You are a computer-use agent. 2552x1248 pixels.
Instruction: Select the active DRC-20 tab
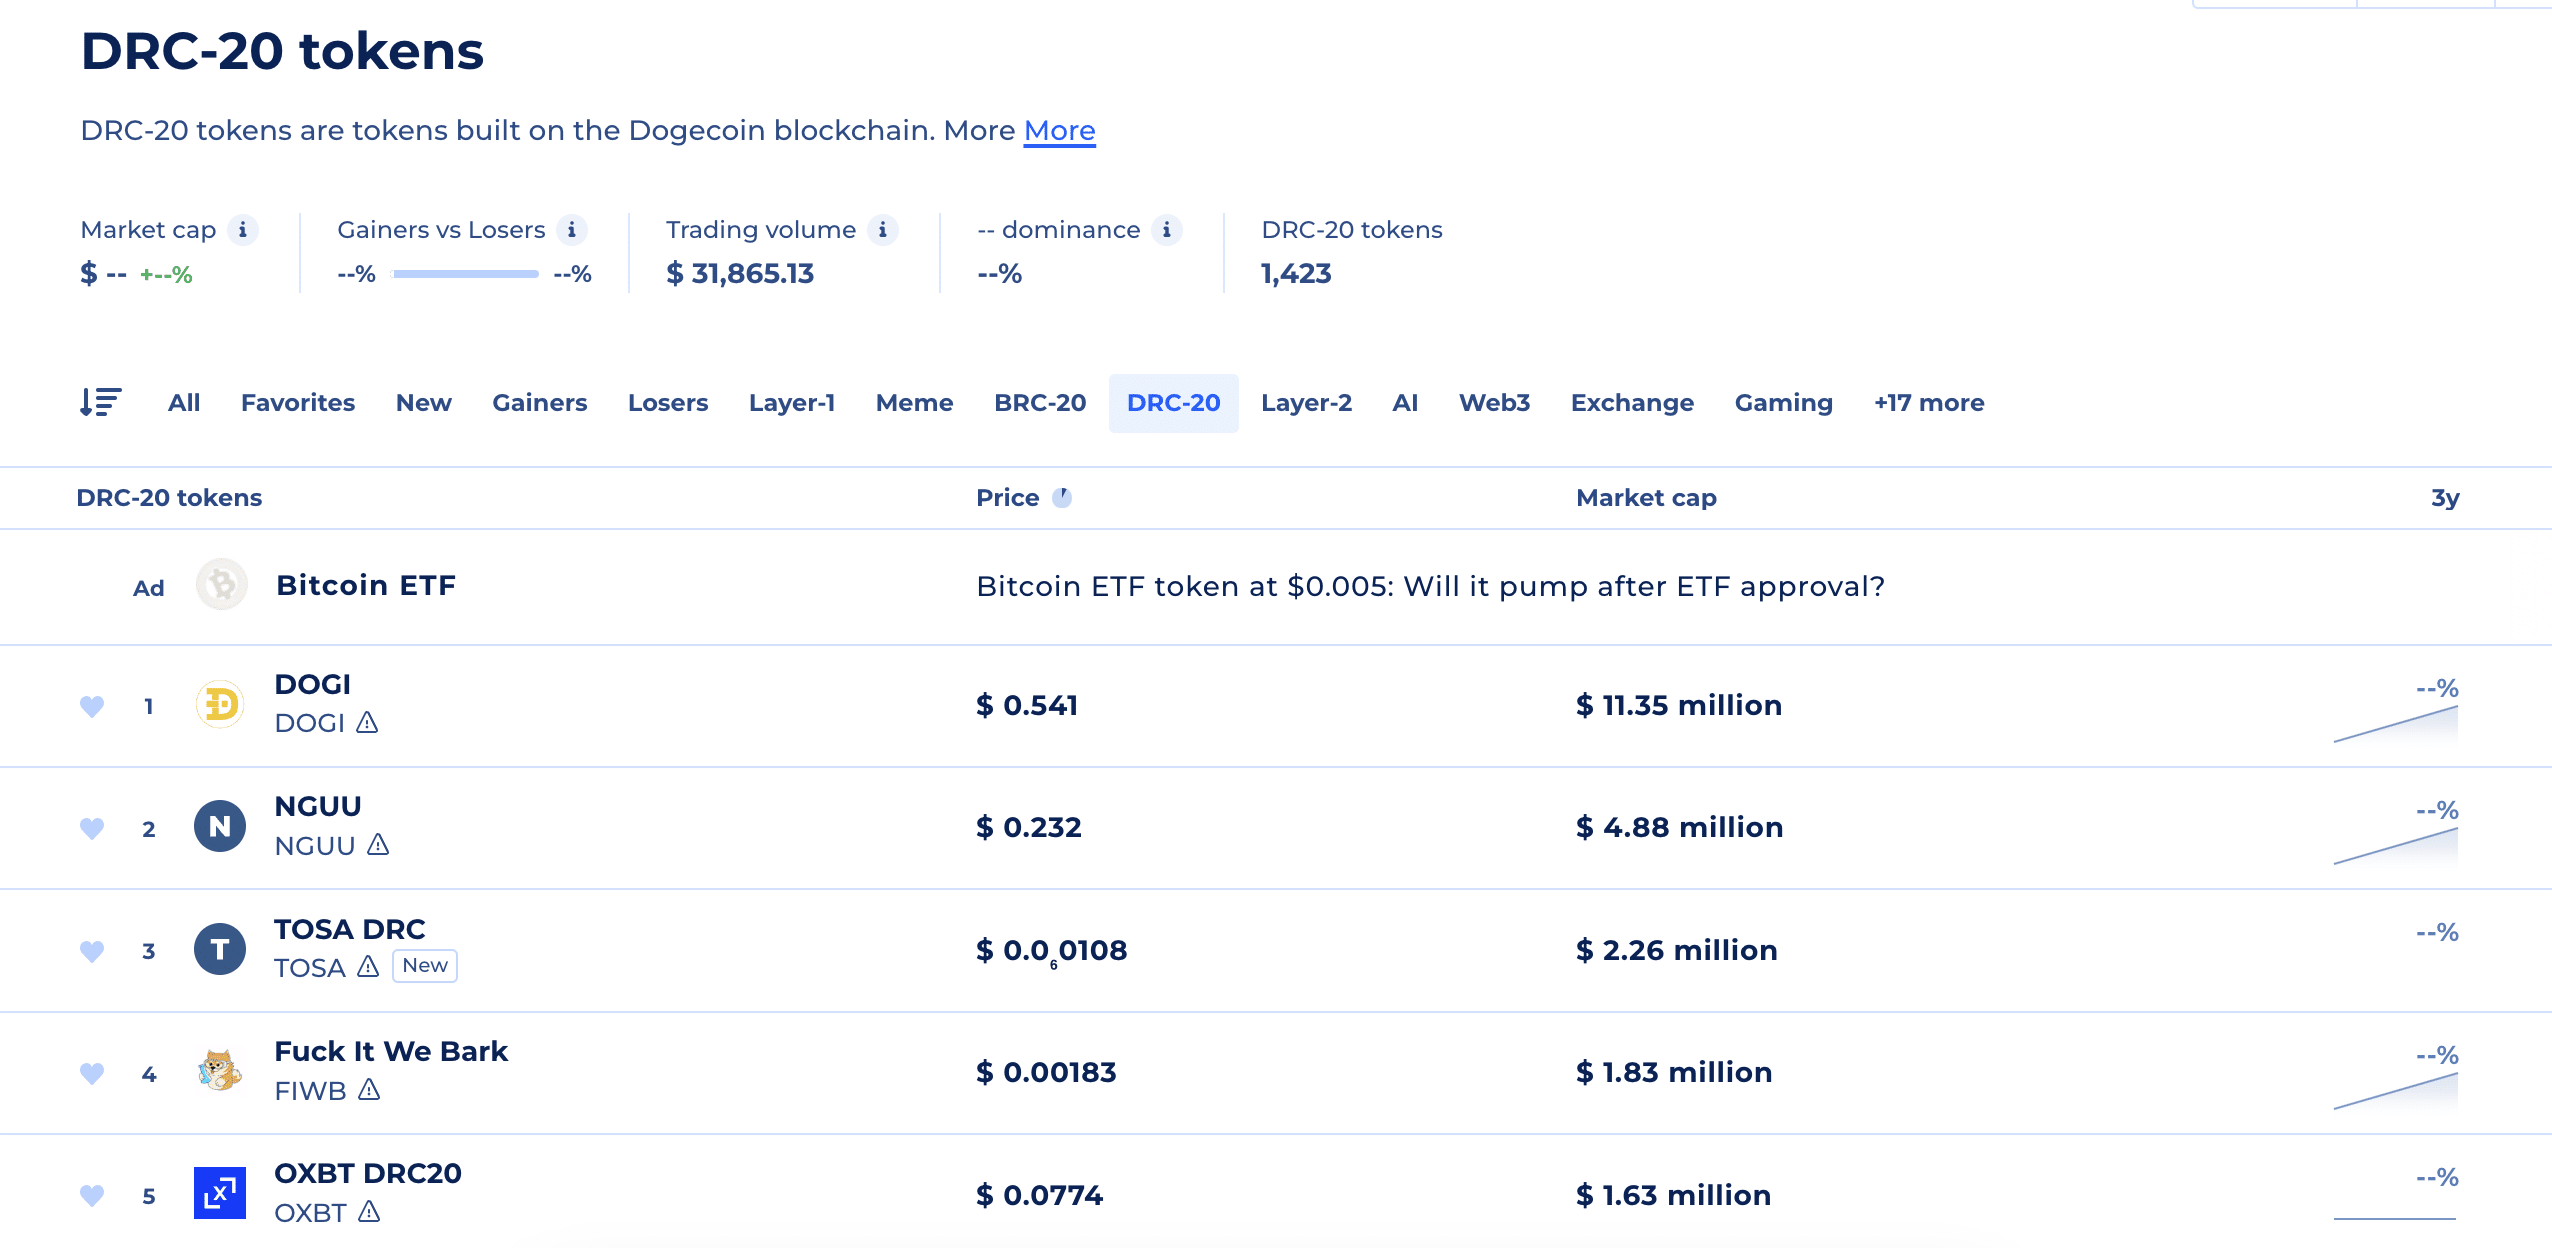click(1174, 403)
